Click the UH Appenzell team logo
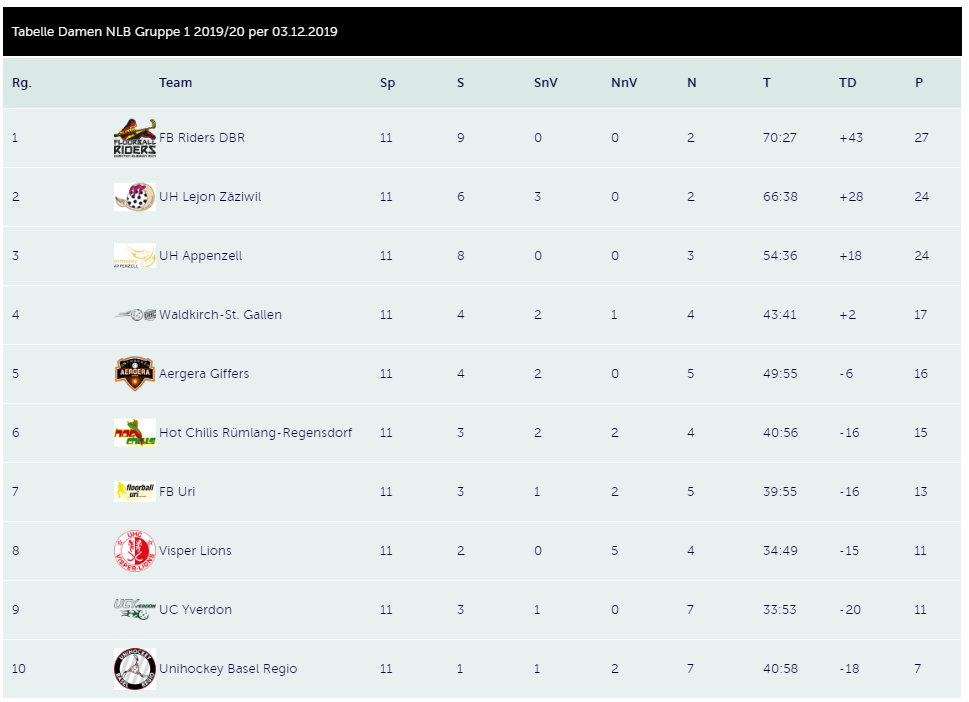The image size is (969, 702). click(134, 256)
